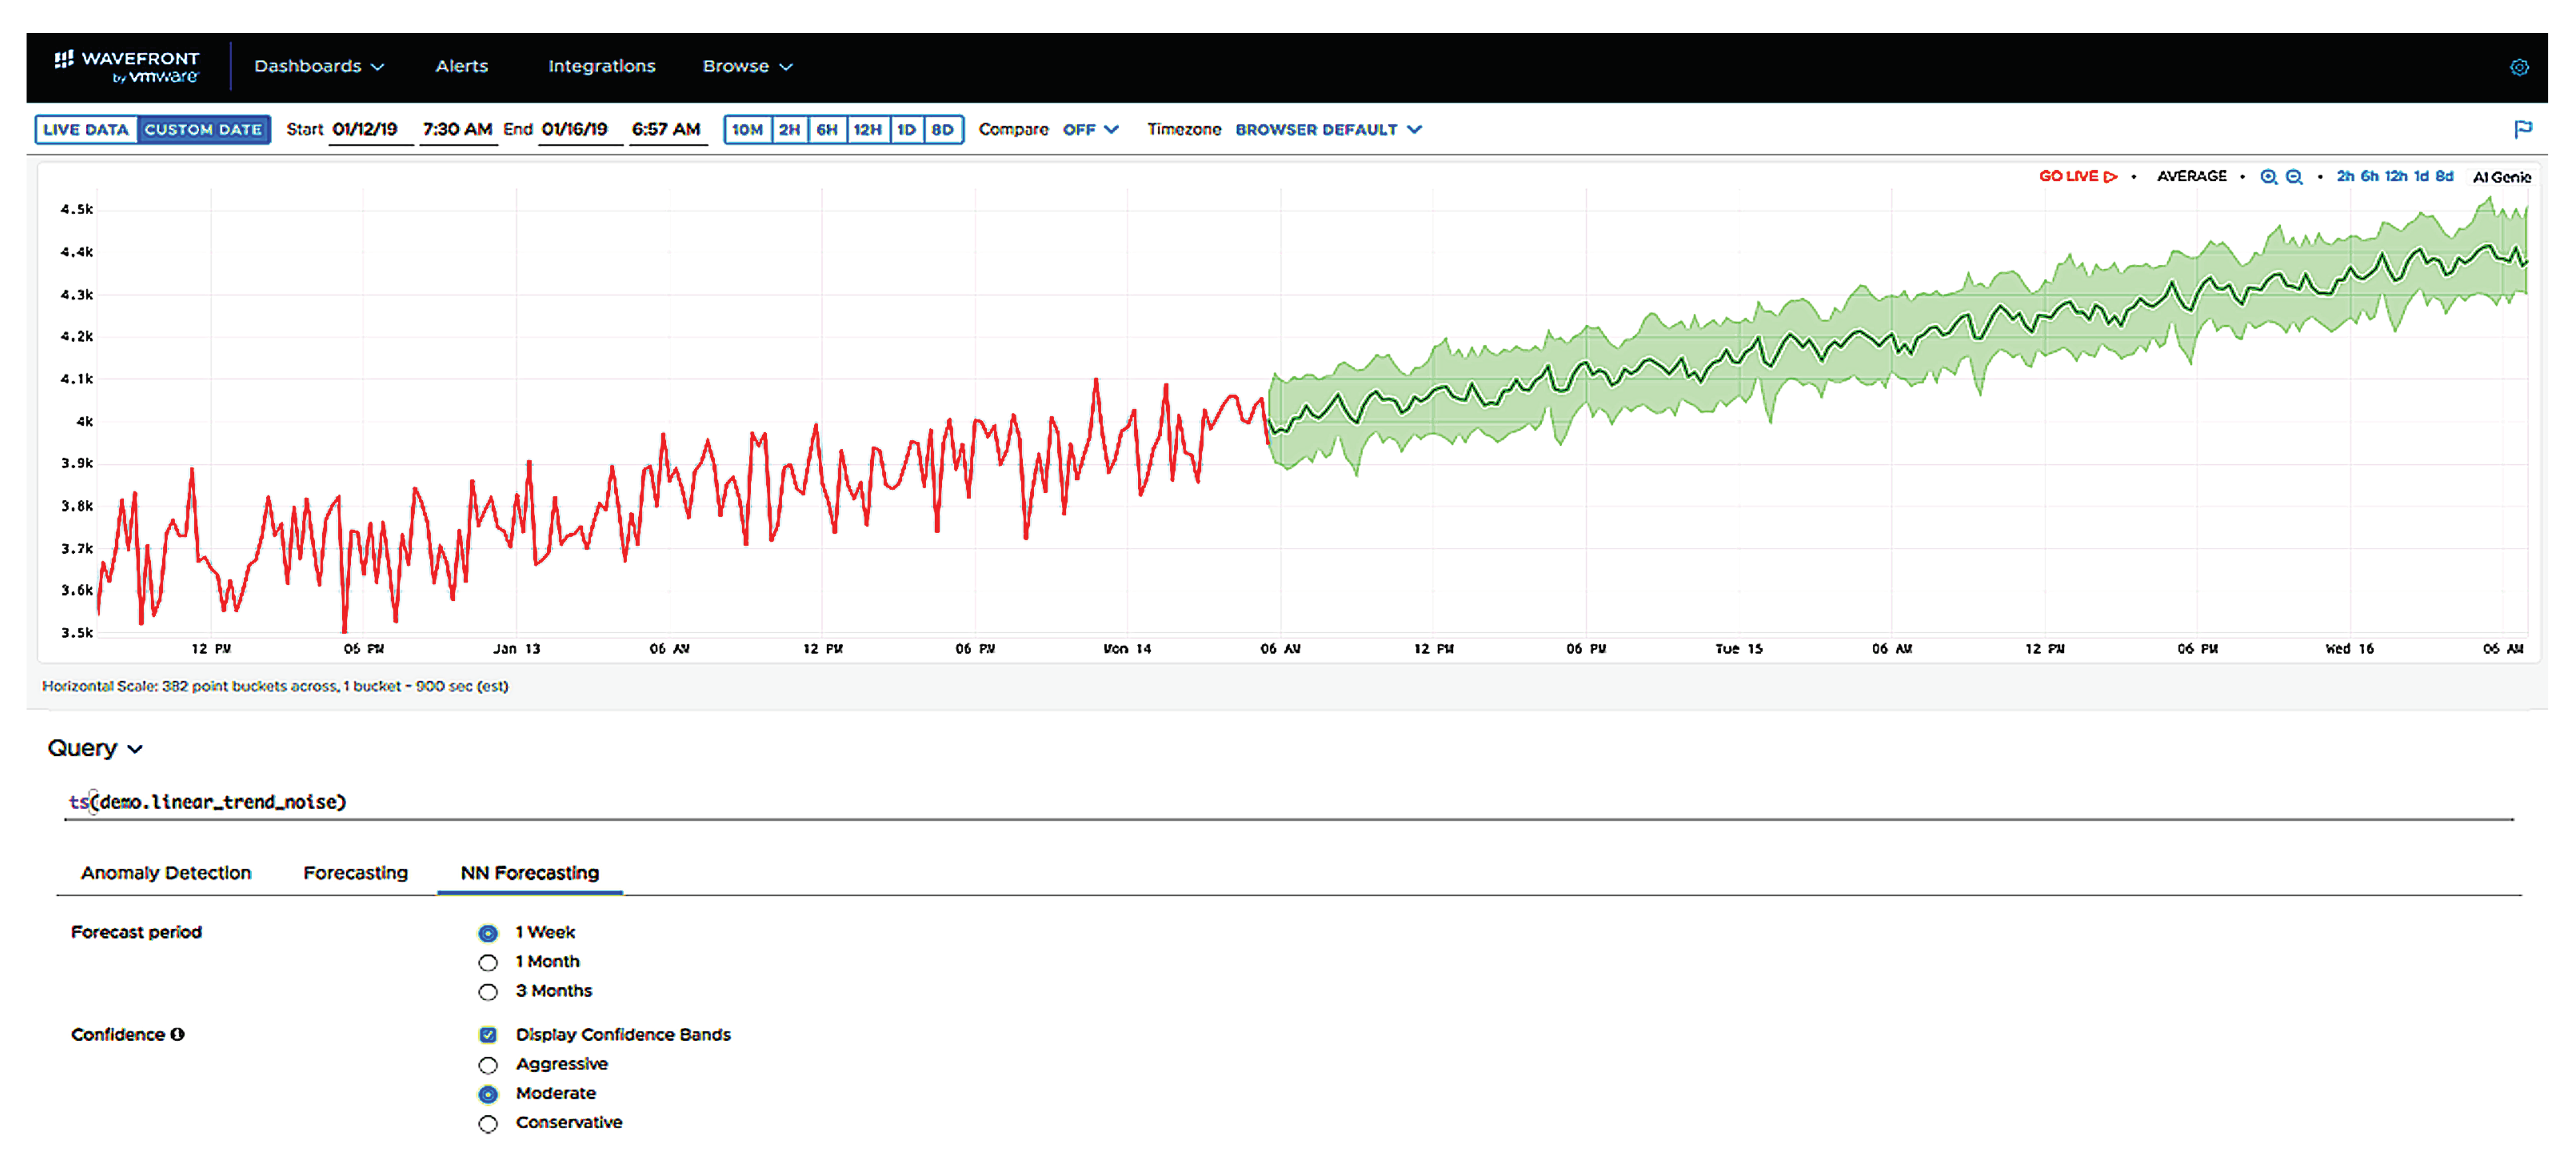Choose the Conservative confidence option
This screenshot has height=1160, width=2576.
(x=488, y=1124)
